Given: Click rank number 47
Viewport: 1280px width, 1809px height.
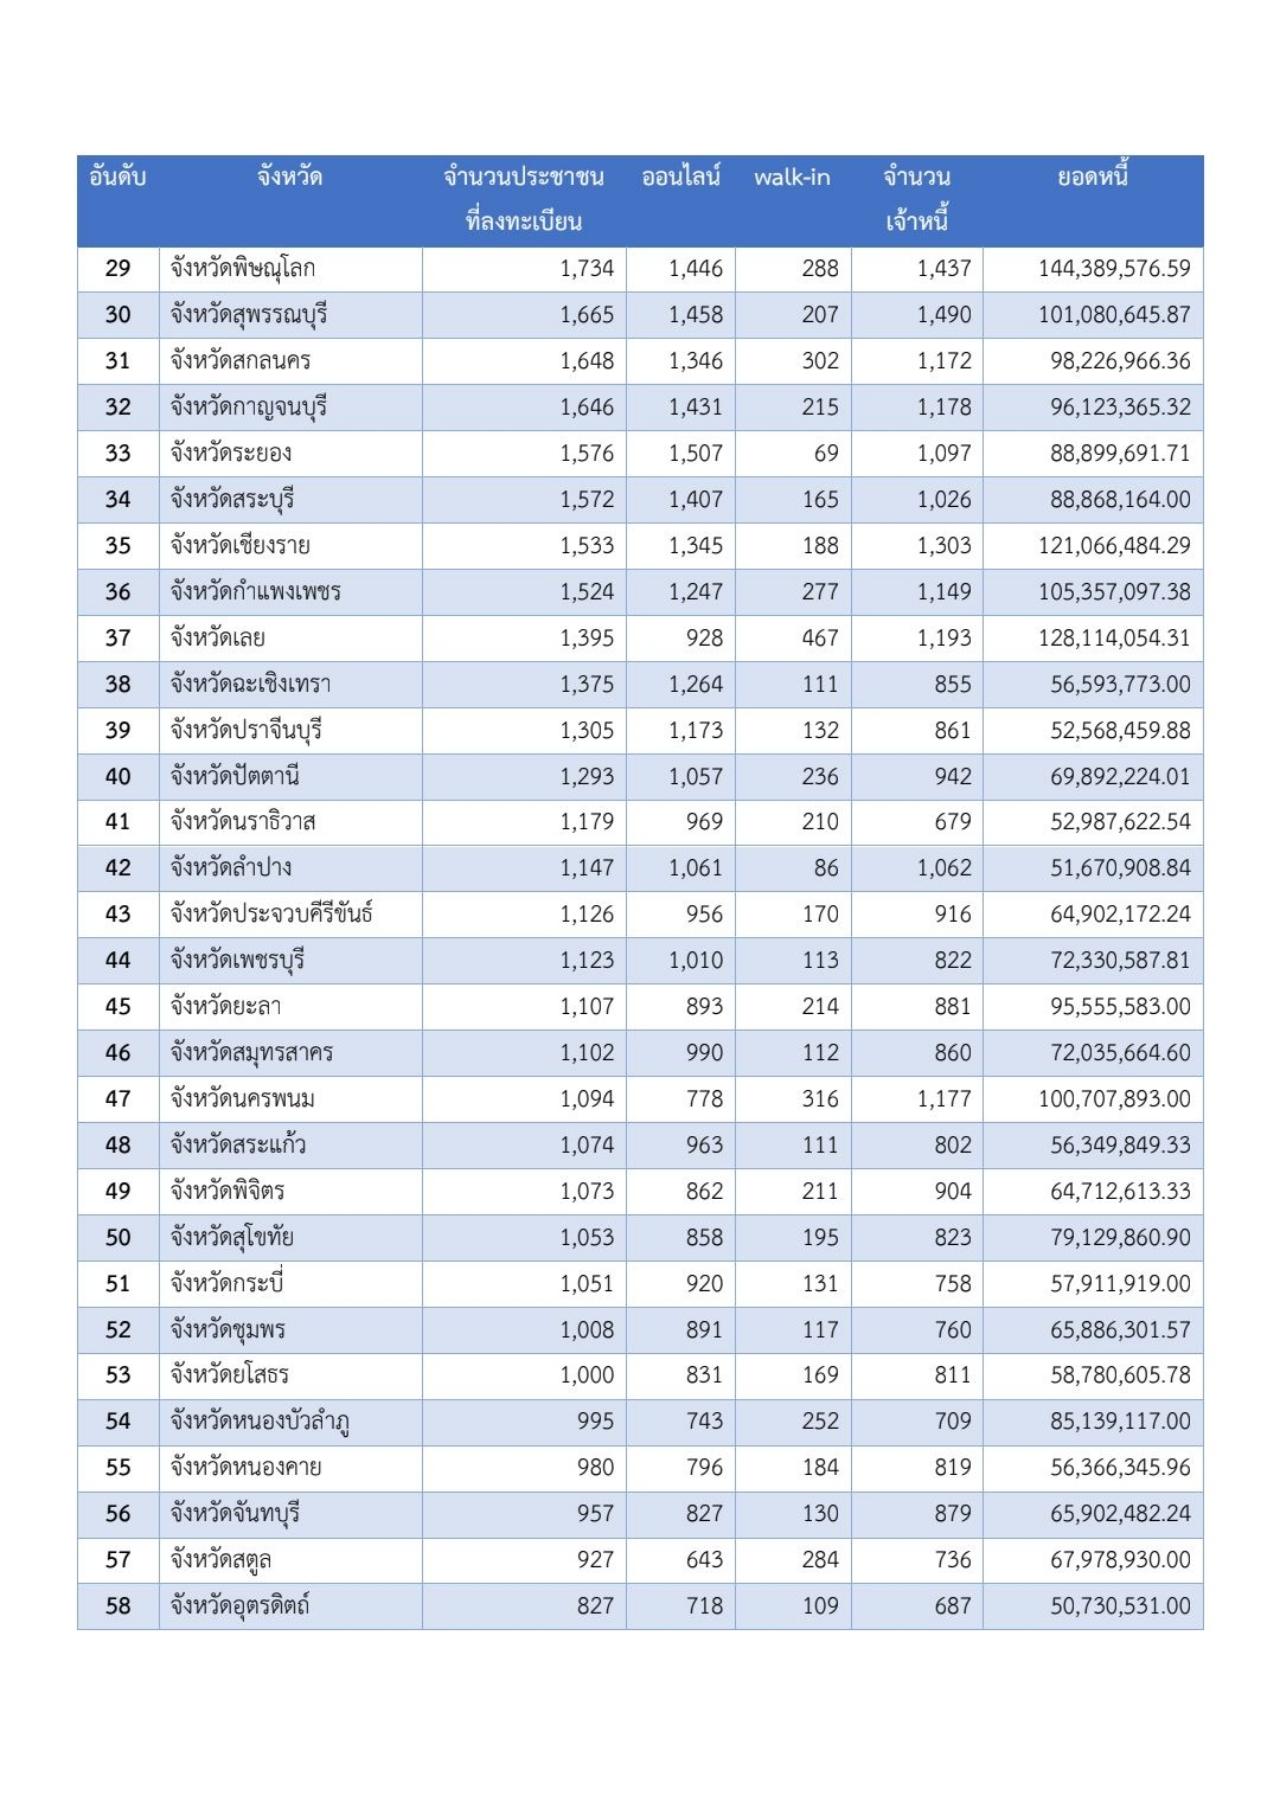Looking at the screenshot, I should [x=118, y=1098].
